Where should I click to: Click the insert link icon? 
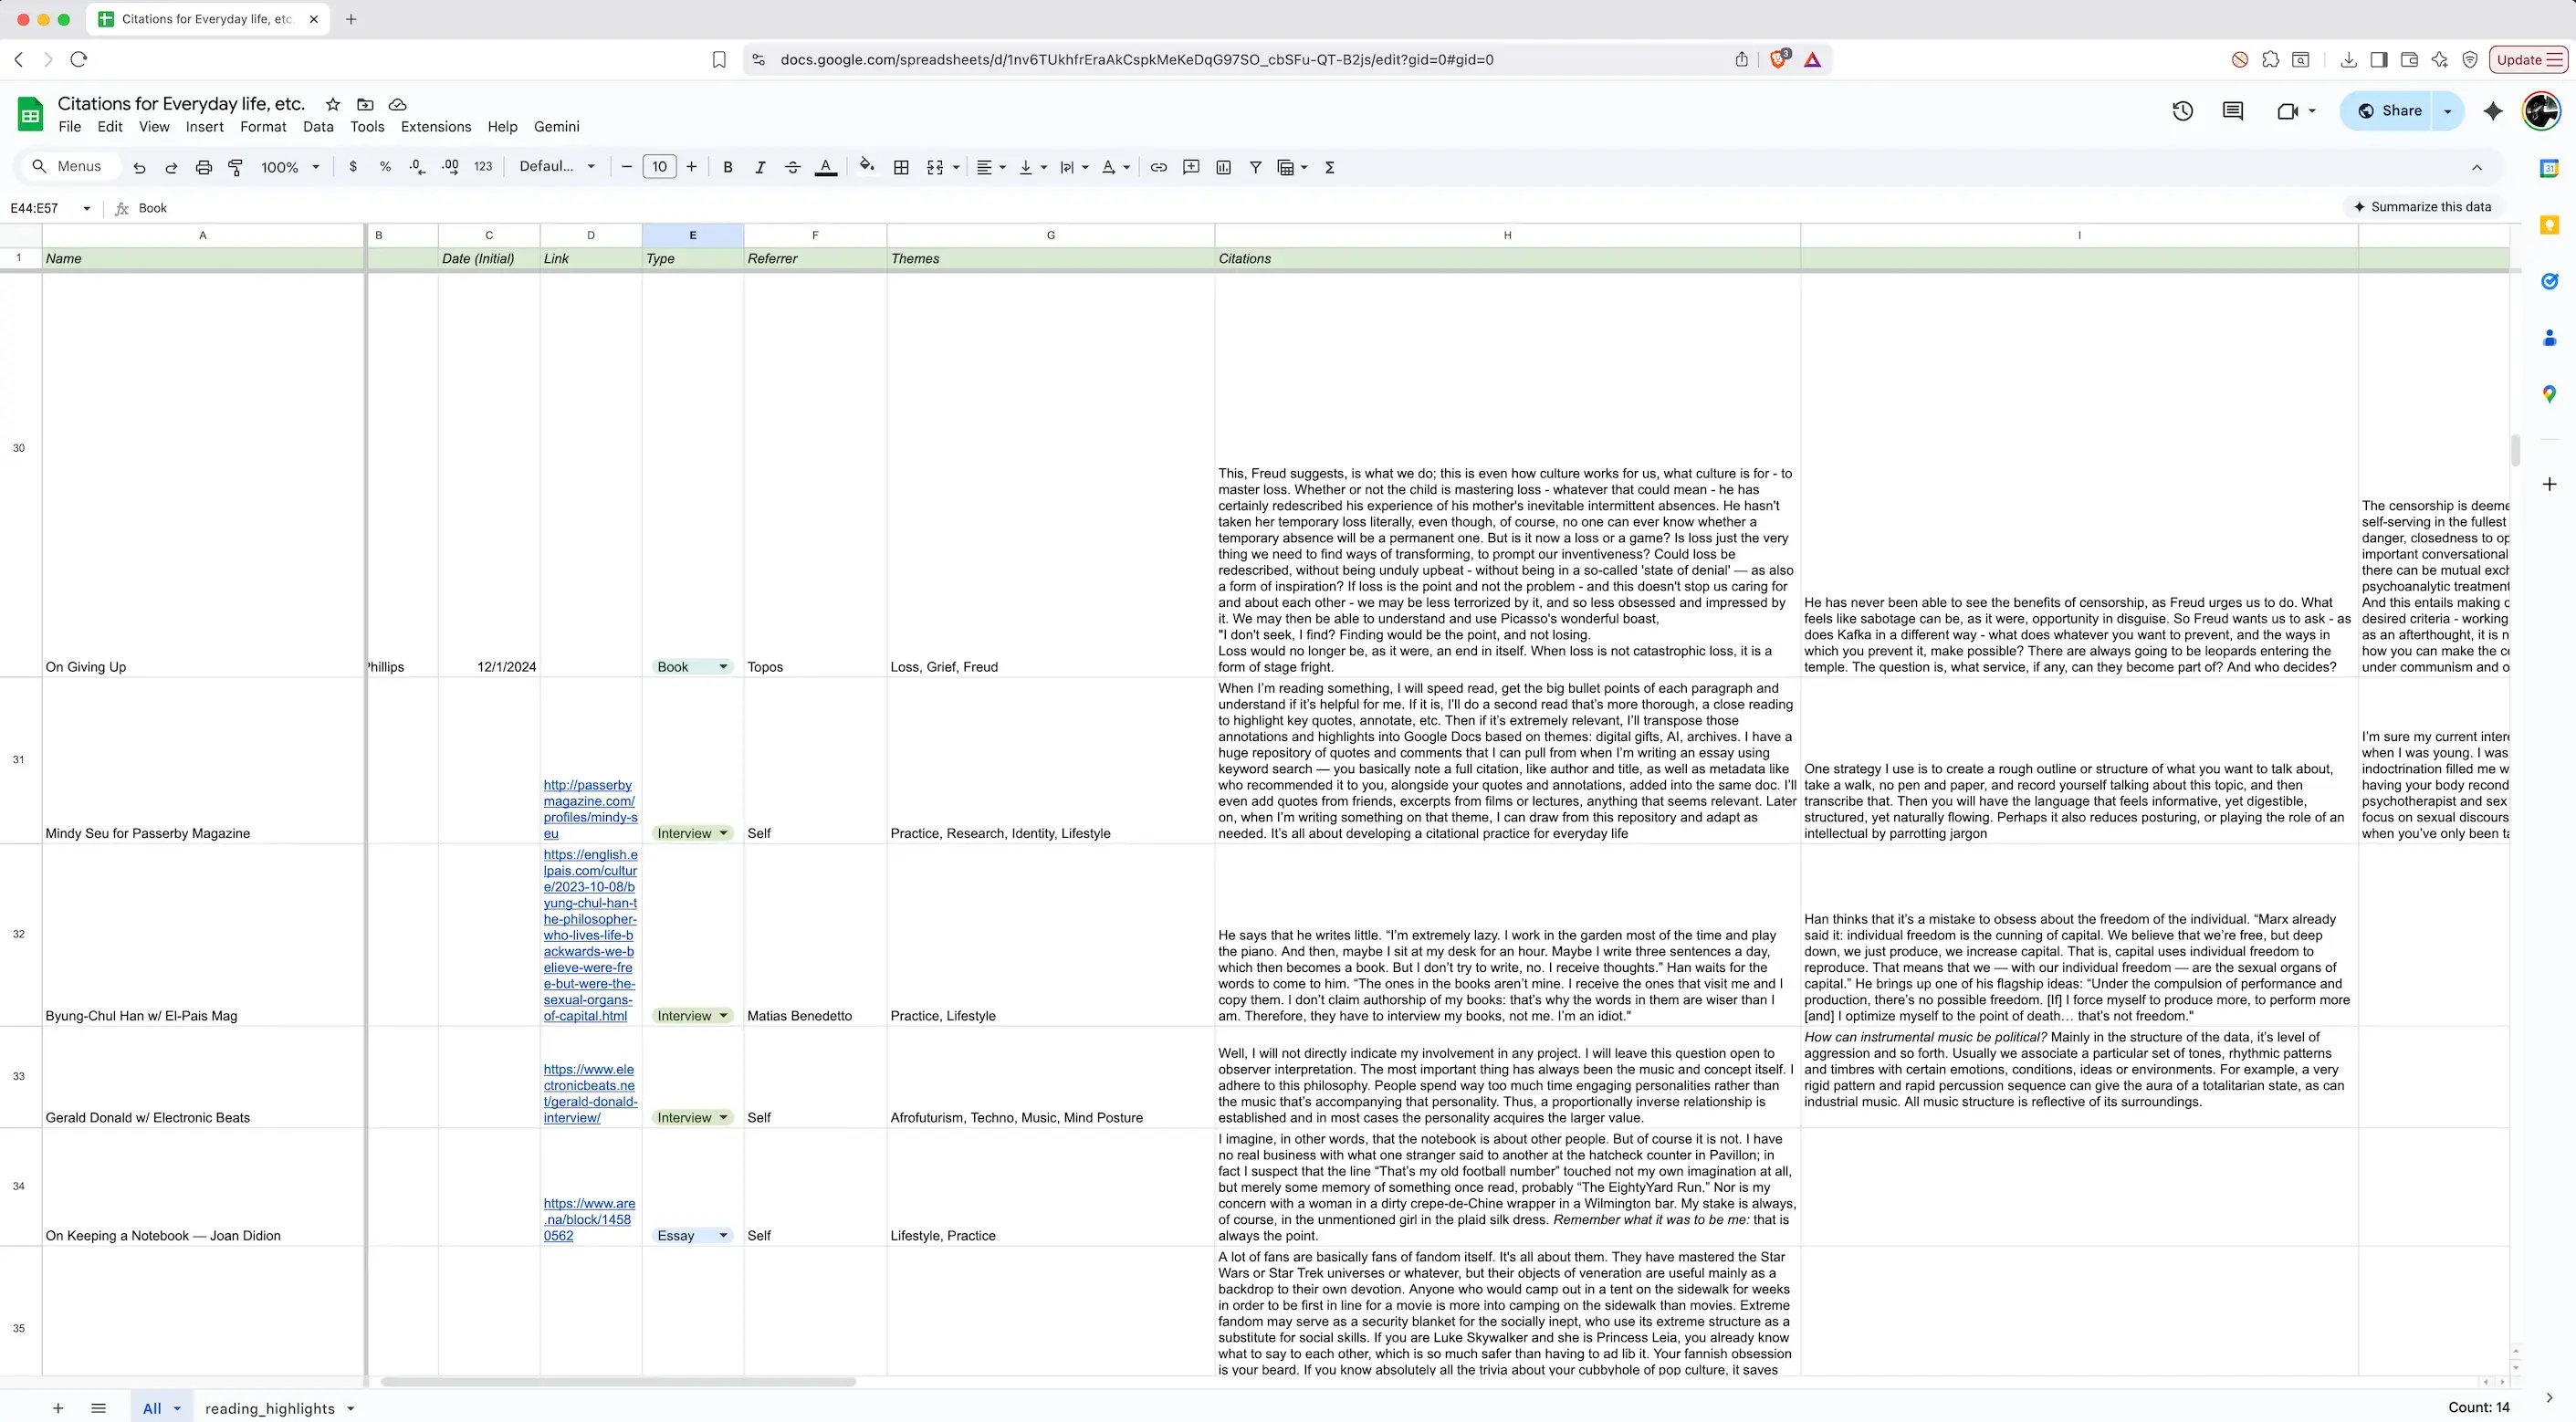point(1158,167)
